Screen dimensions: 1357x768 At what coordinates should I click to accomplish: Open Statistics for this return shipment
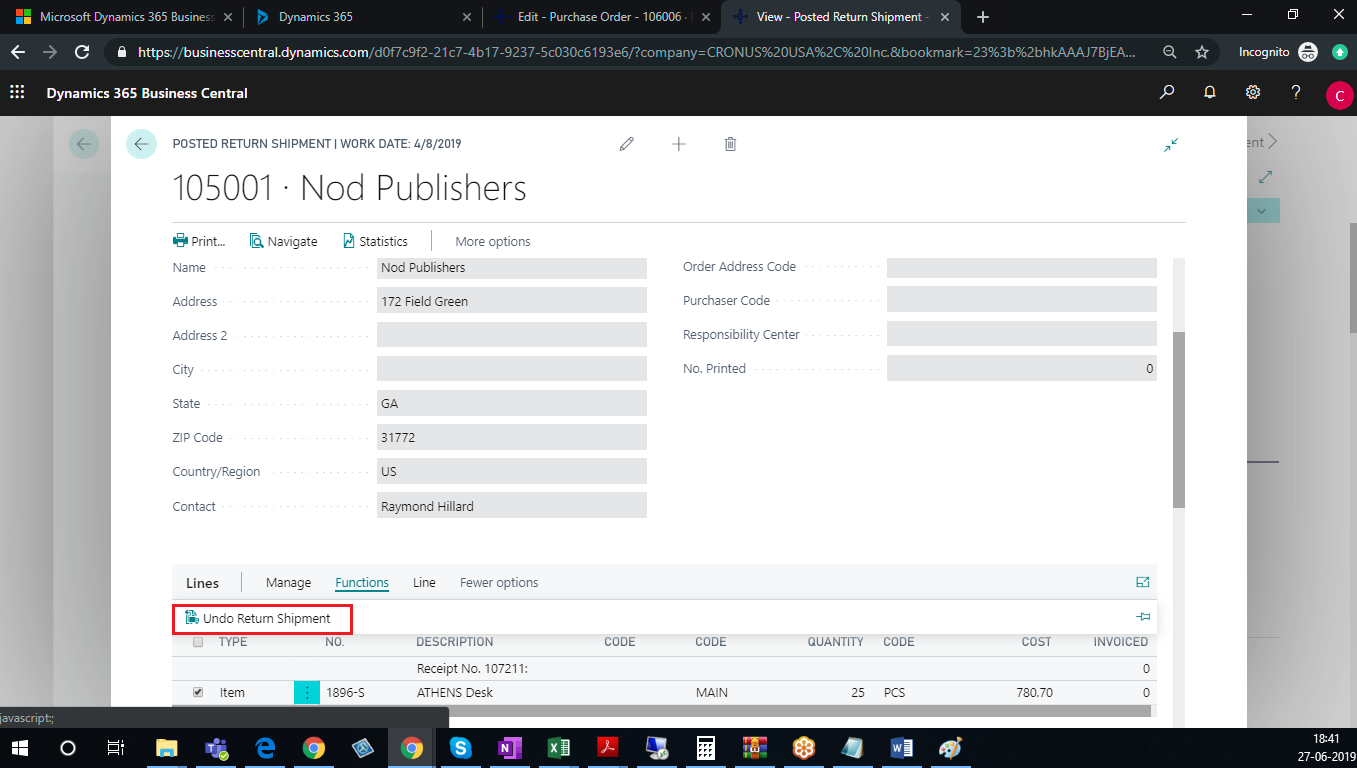375,241
